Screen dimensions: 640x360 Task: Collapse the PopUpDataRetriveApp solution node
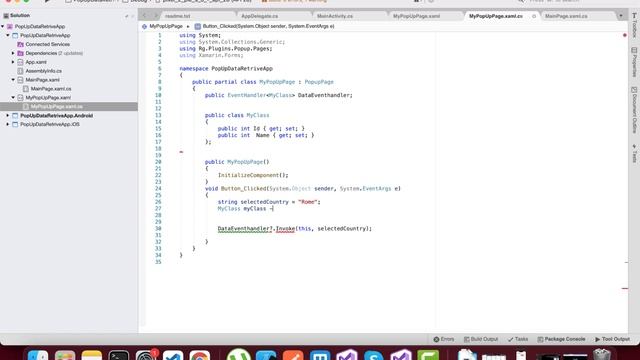point(3,27)
